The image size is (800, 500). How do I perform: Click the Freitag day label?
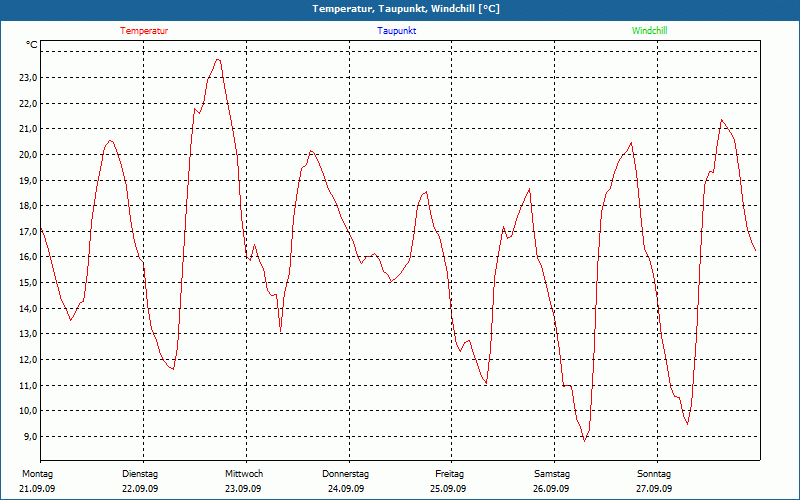click(449, 474)
